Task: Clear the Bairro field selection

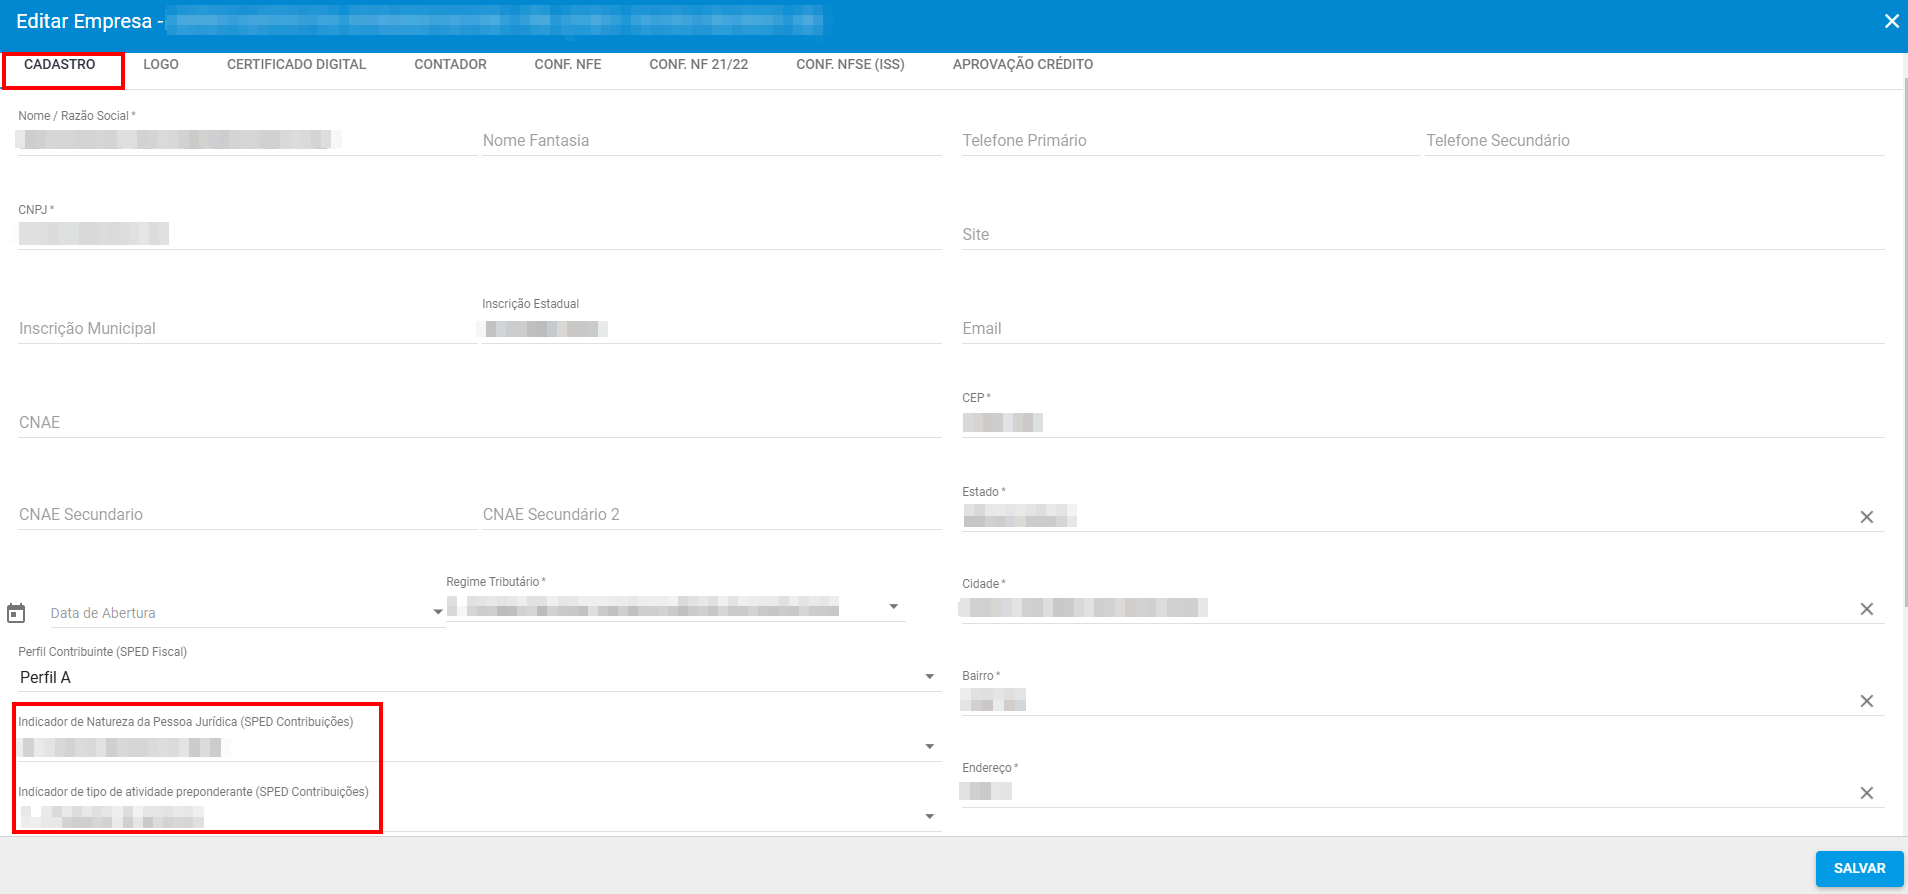Action: 1866,701
